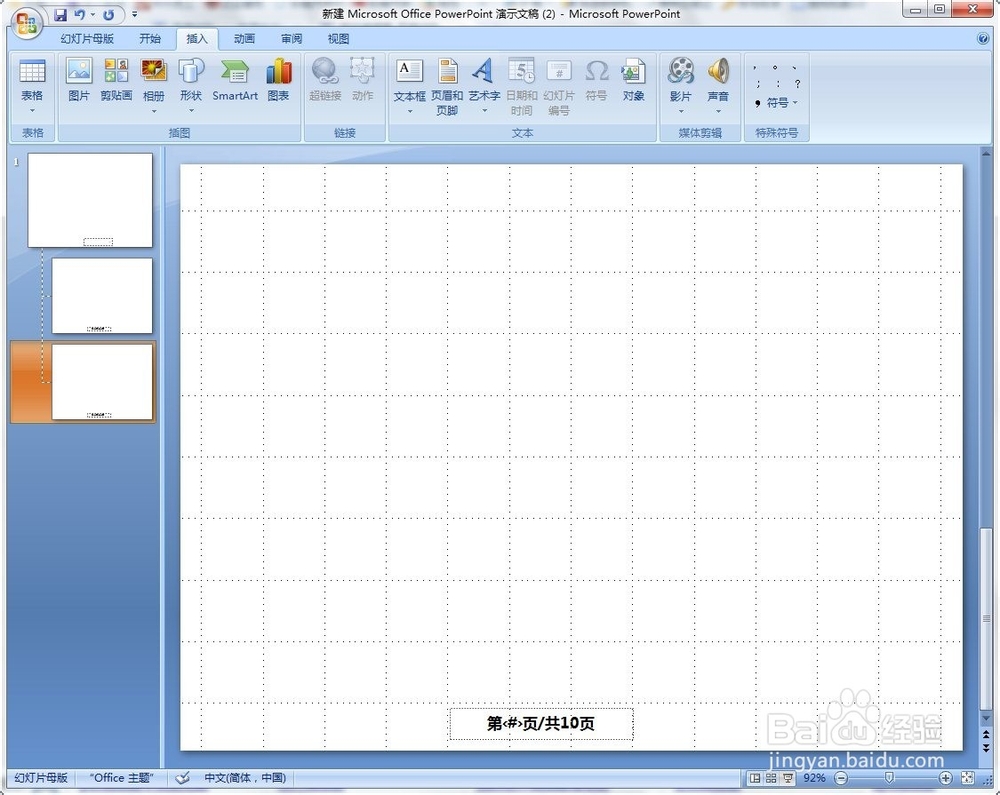Expand the 影片 dropdown arrow

coord(680,111)
